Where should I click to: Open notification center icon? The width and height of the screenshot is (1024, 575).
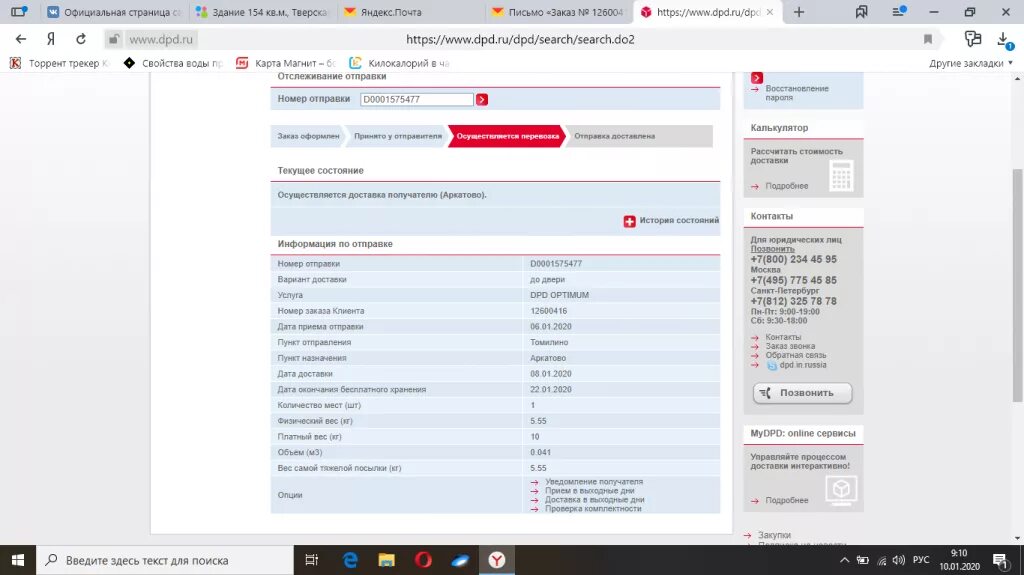(1000, 560)
